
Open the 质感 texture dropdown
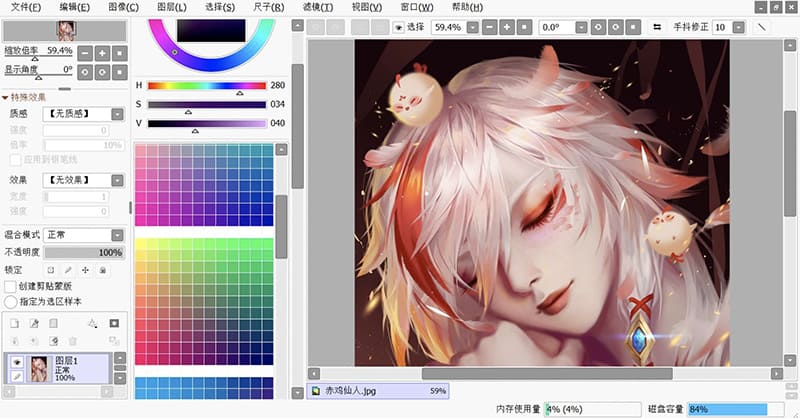(x=118, y=114)
